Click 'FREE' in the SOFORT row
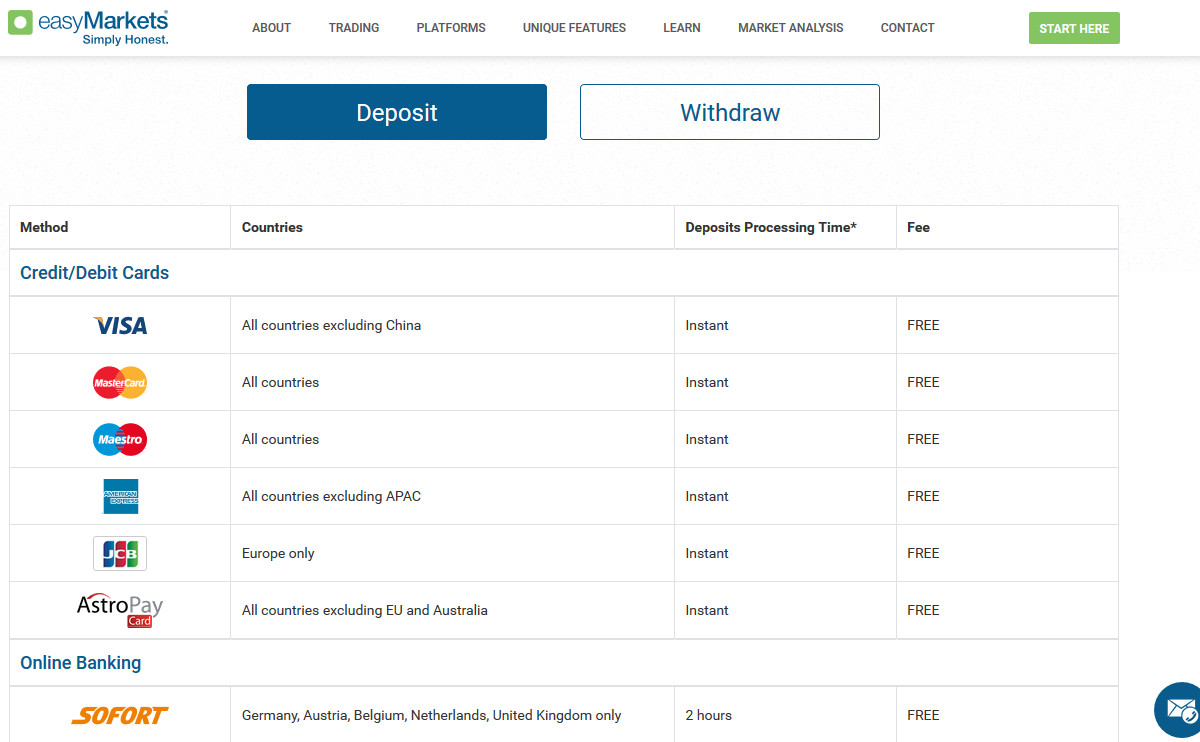Screen dimensions: 1200x742 click(923, 715)
